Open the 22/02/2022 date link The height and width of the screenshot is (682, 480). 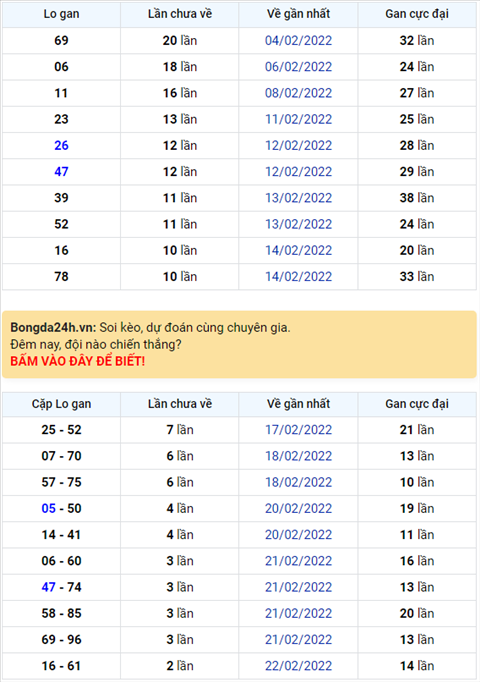click(298, 665)
